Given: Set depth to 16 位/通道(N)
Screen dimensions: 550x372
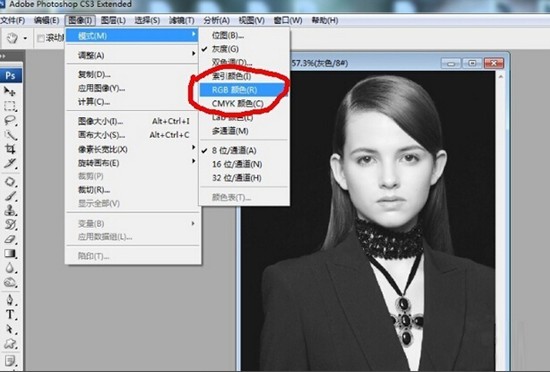Looking at the screenshot, I should tap(244, 164).
